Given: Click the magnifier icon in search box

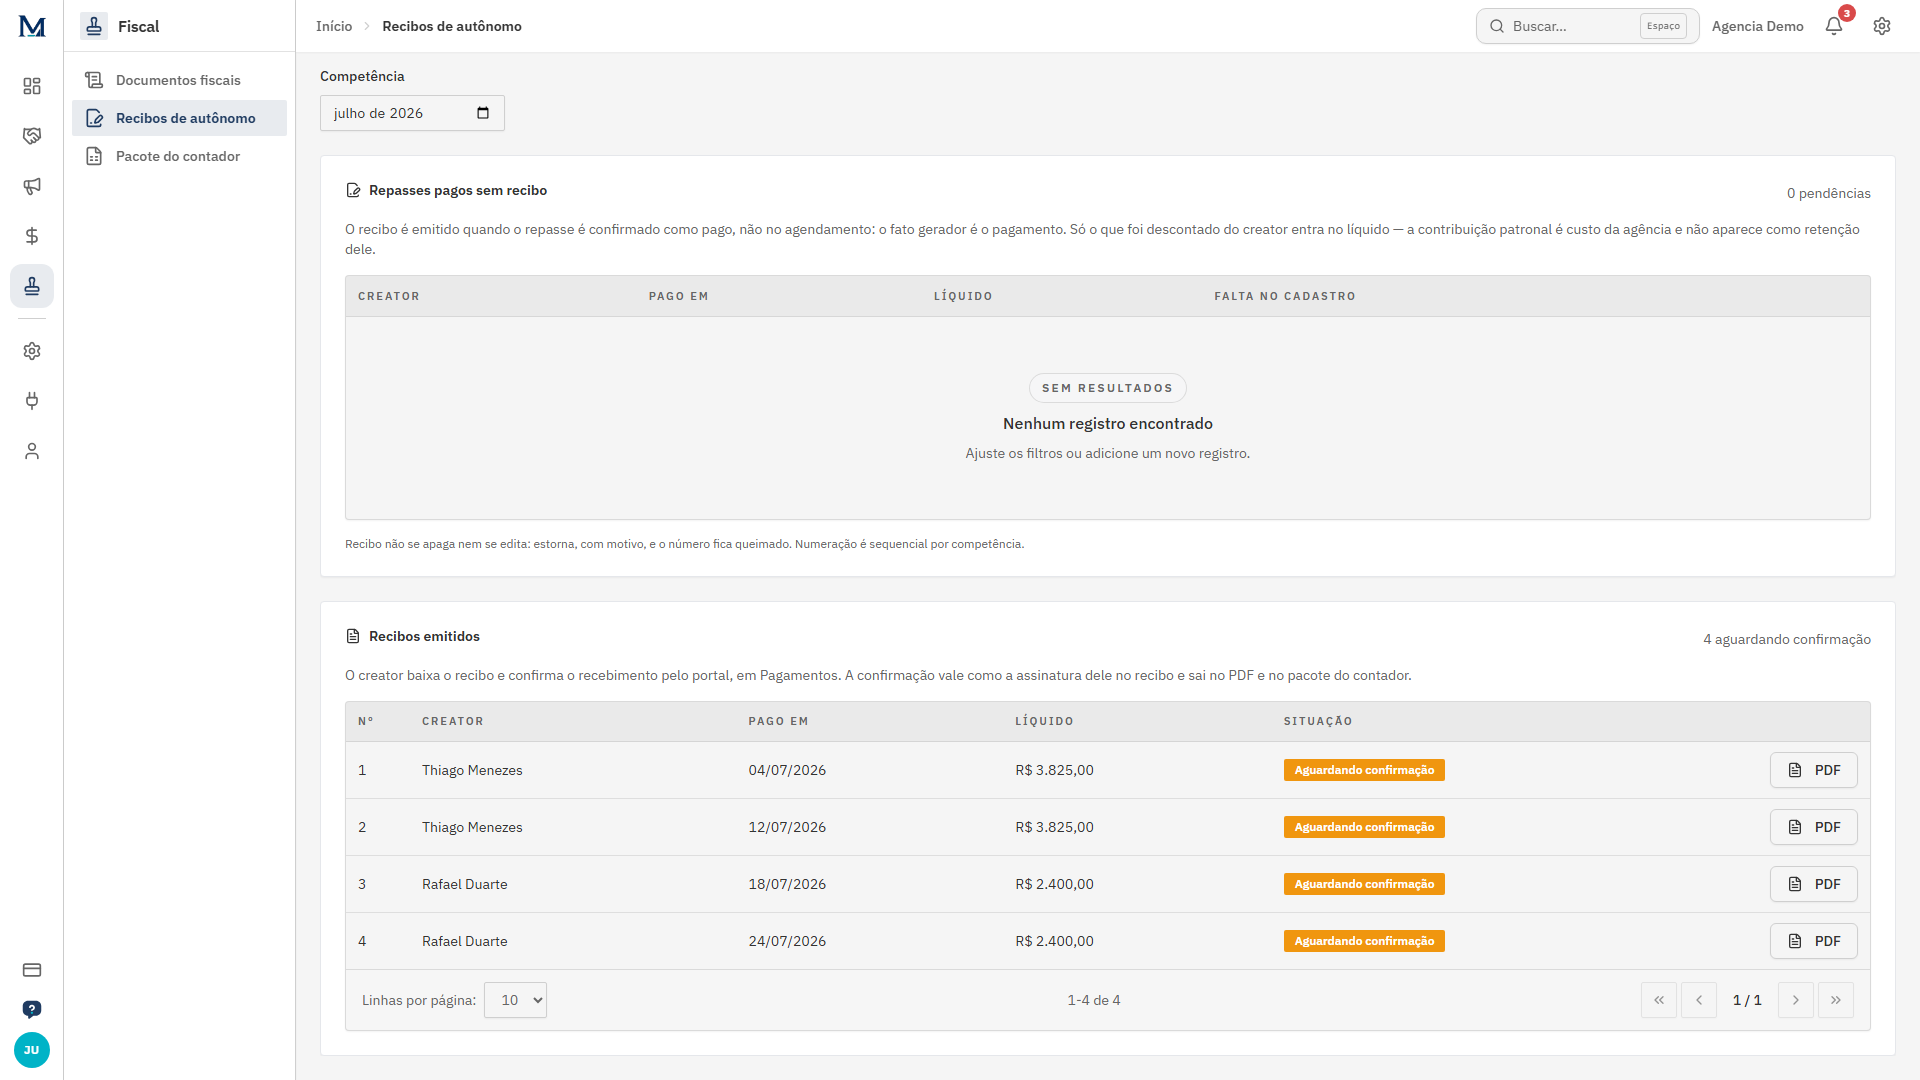Looking at the screenshot, I should (1497, 26).
